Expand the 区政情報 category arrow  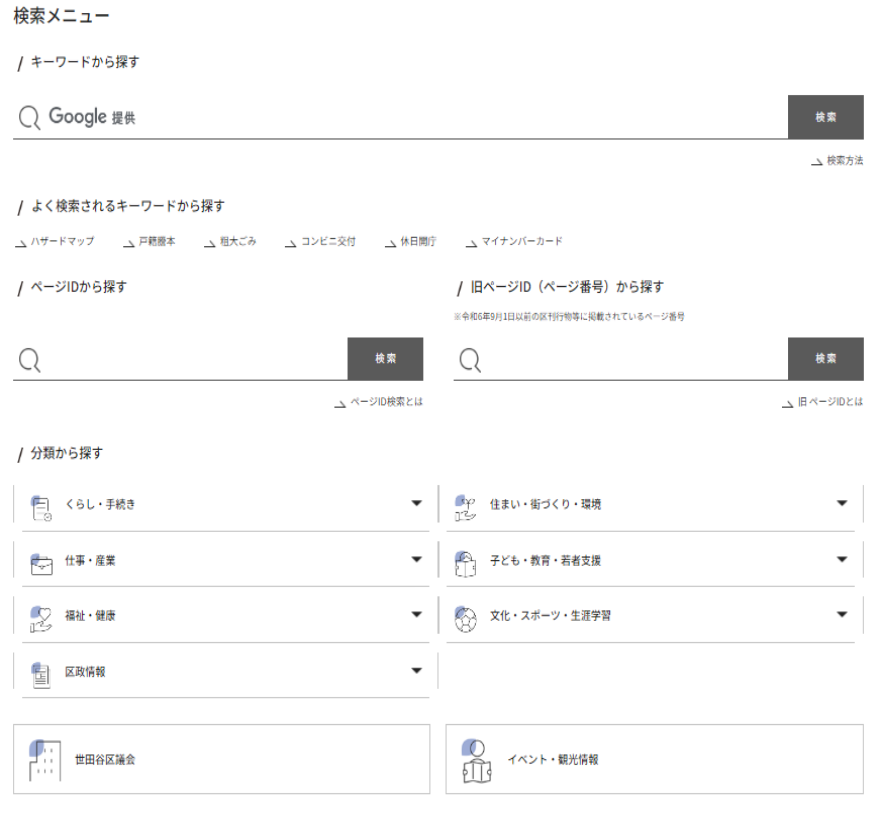coord(417,671)
